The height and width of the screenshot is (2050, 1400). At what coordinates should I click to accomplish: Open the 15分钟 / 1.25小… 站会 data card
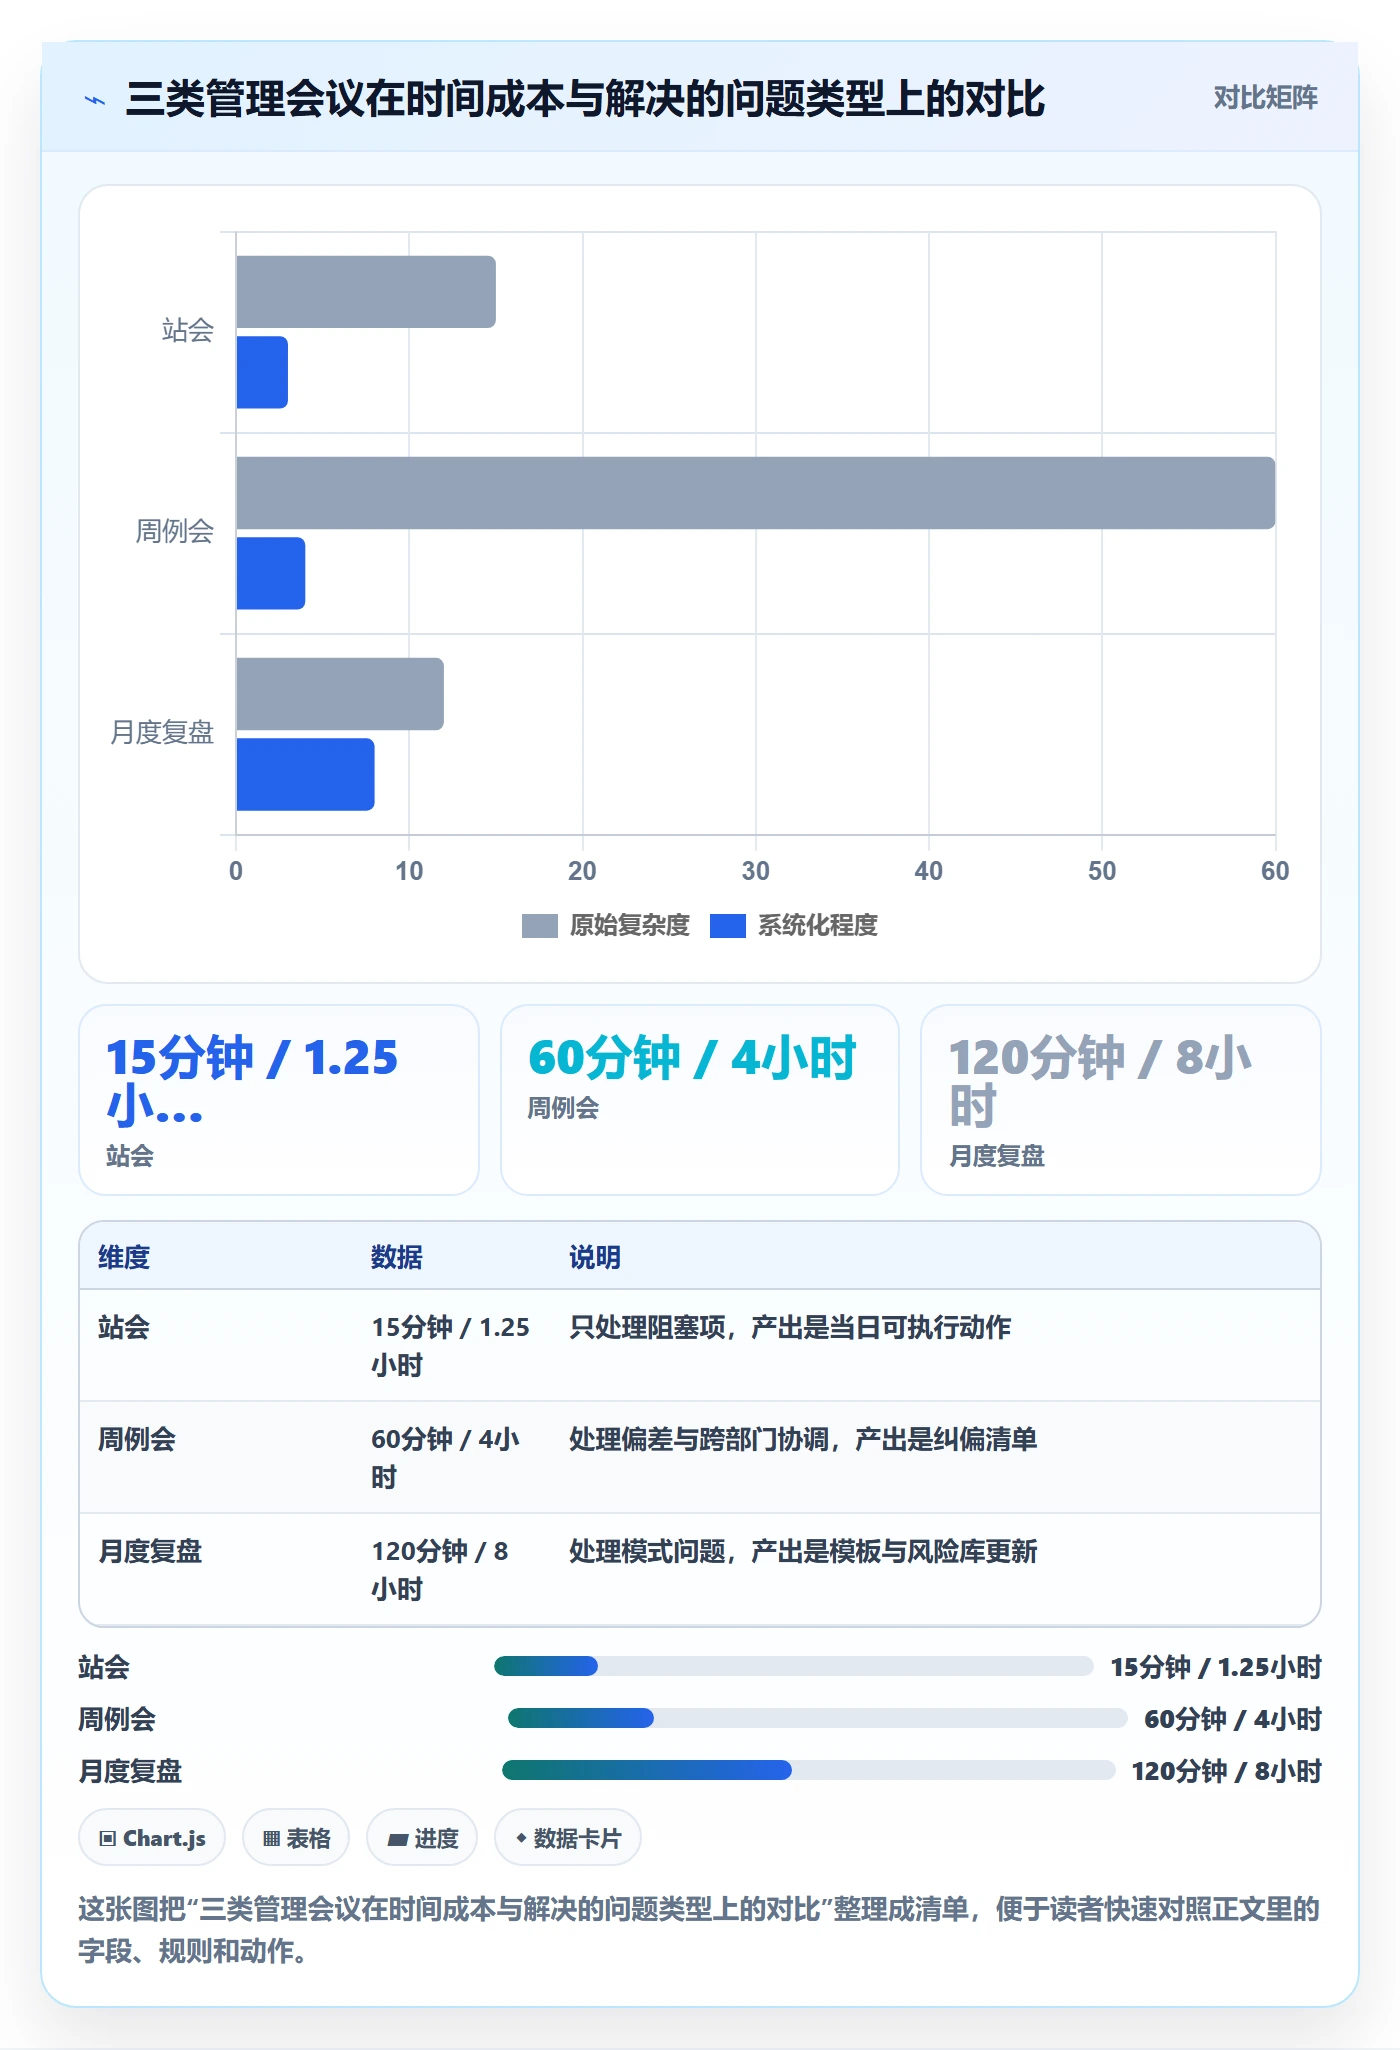(x=279, y=1100)
